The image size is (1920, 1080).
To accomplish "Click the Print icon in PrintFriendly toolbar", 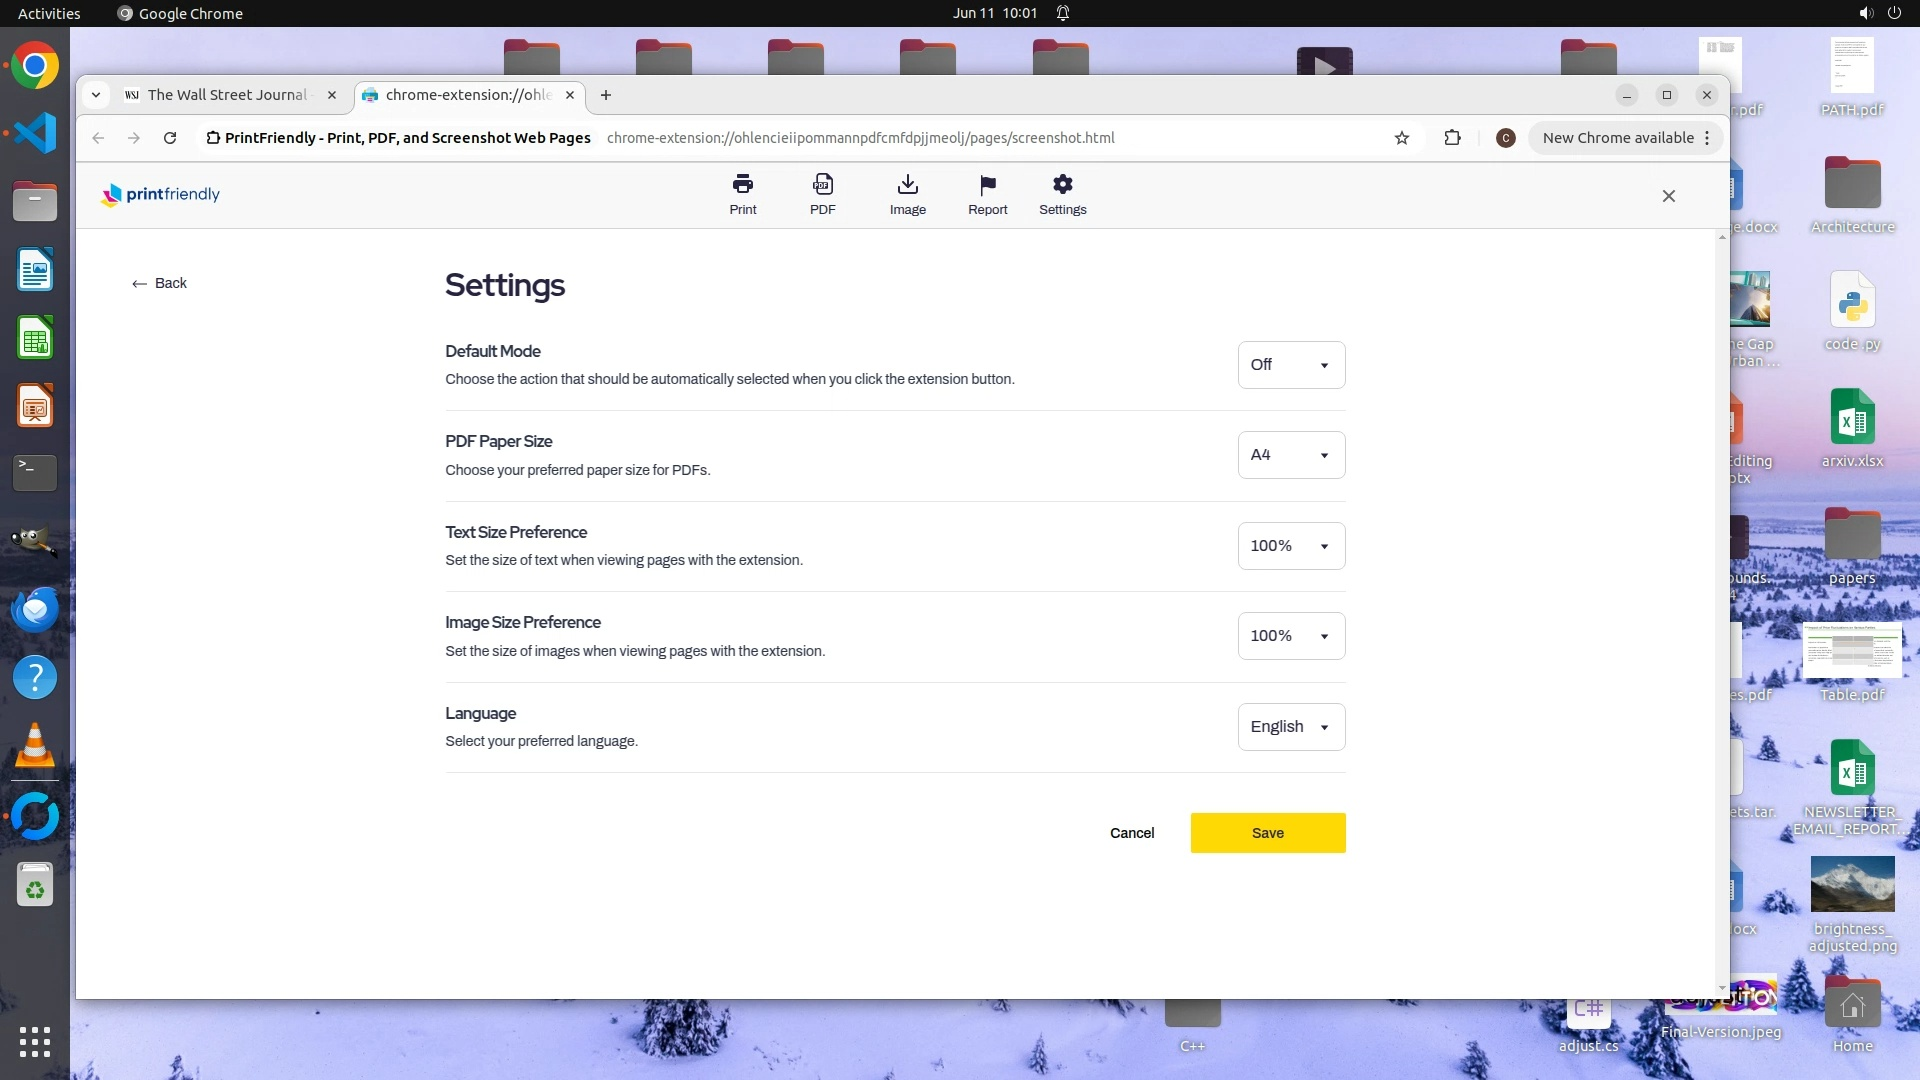I will [742, 185].
